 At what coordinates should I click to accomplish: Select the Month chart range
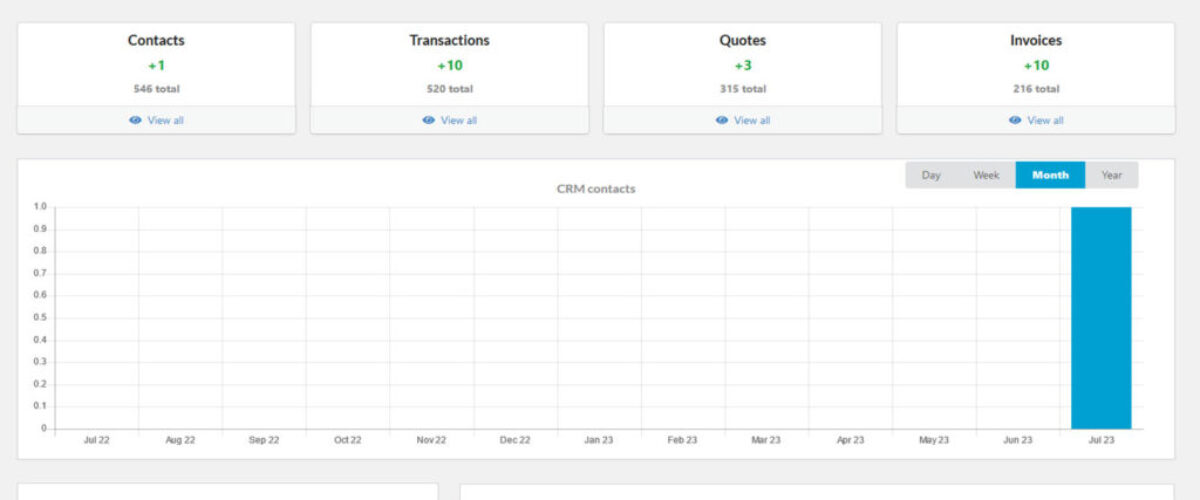[1050, 175]
